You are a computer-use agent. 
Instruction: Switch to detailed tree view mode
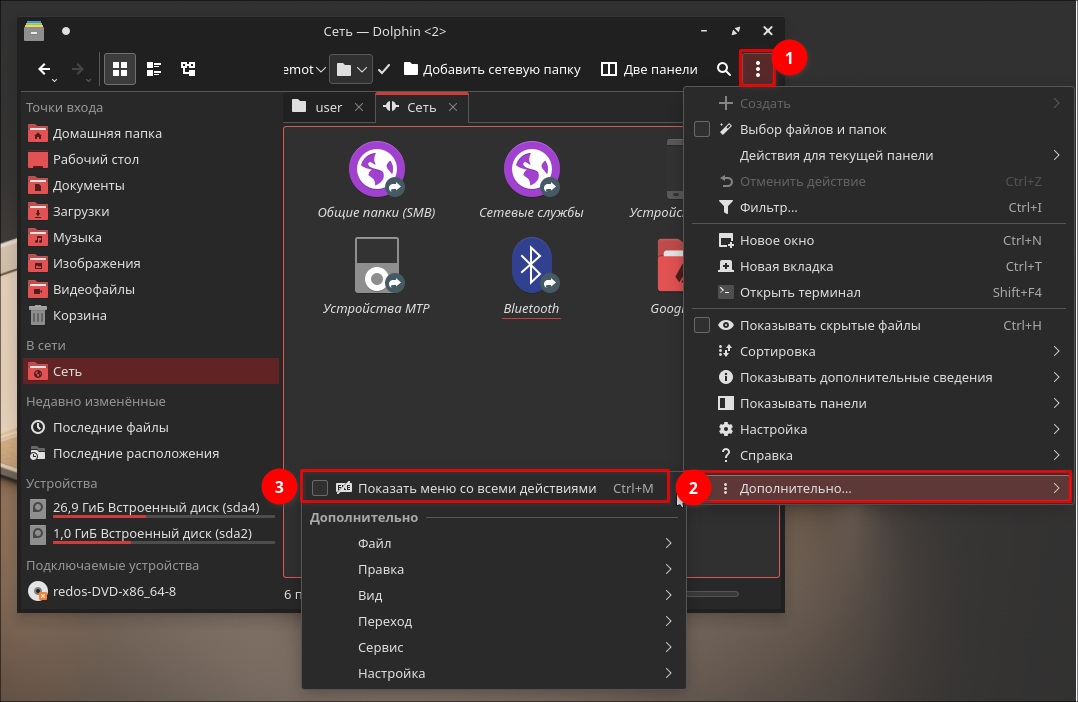point(187,69)
